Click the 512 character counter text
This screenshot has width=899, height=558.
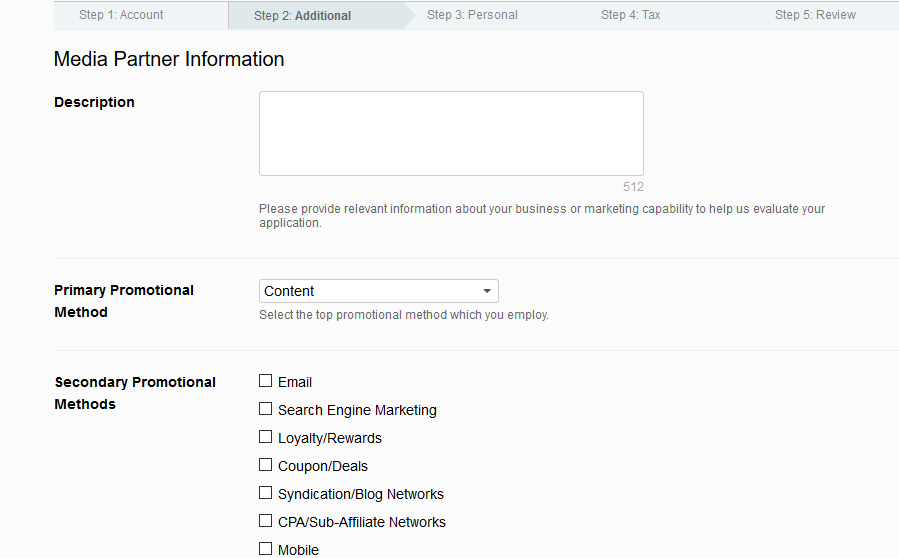[634, 187]
